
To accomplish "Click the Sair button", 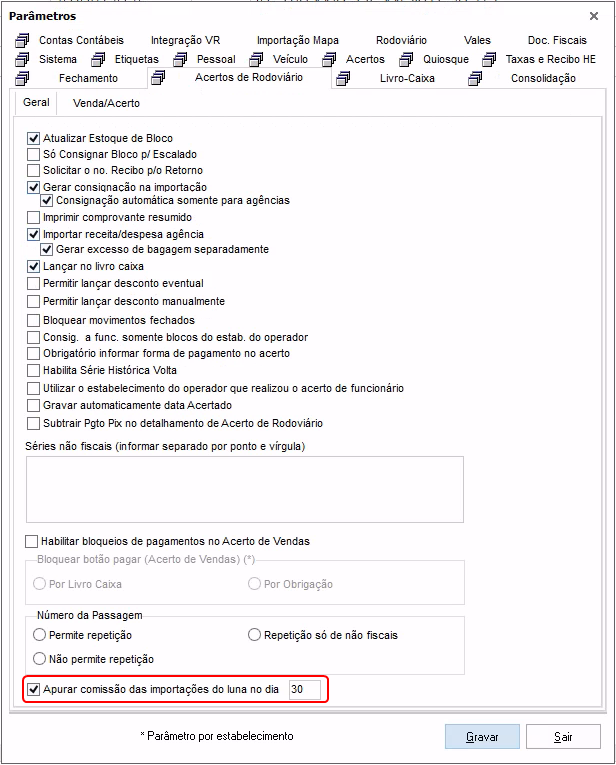I will (563, 737).
